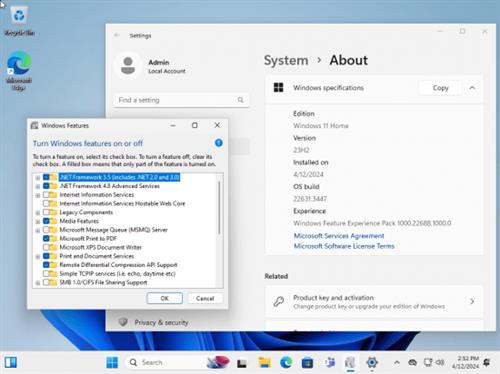500x374 pixels.
Task: Click Cancel in Windows Features dialog
Action: pos(205,298)
